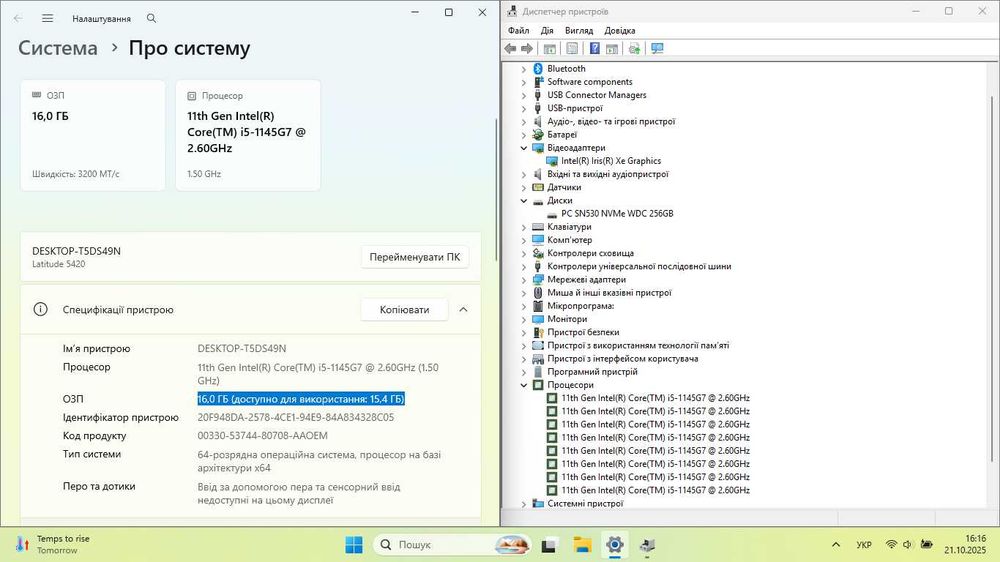Select Intel(R) Iris(R) Xe Graphics device

(x=610, y=161)
